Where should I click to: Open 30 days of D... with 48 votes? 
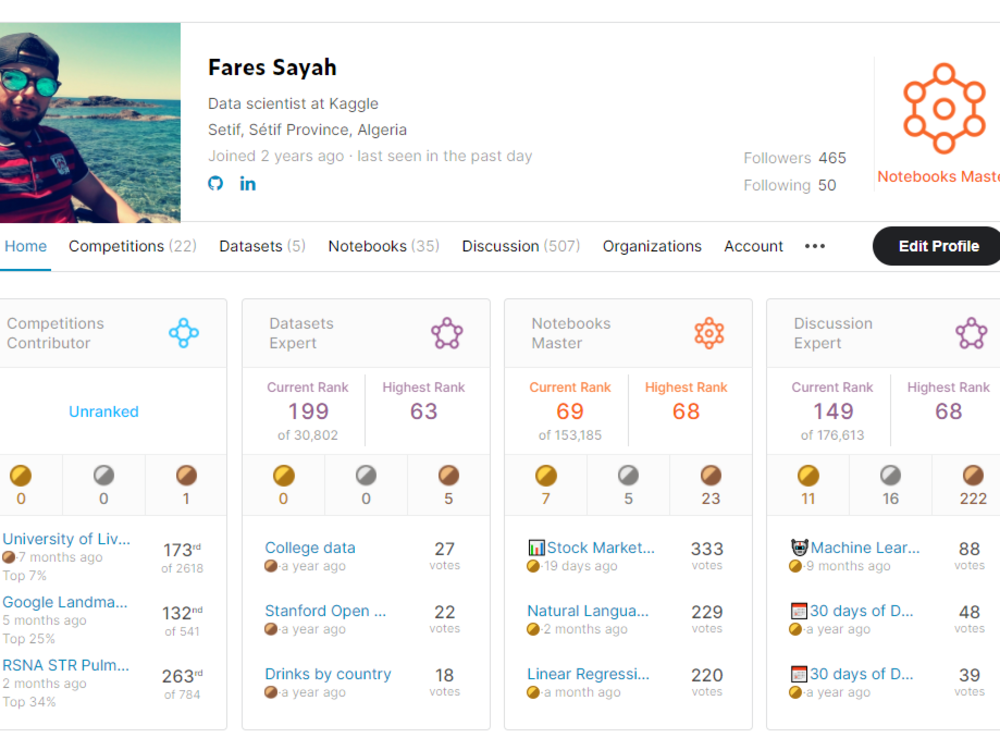pos(862,611)
